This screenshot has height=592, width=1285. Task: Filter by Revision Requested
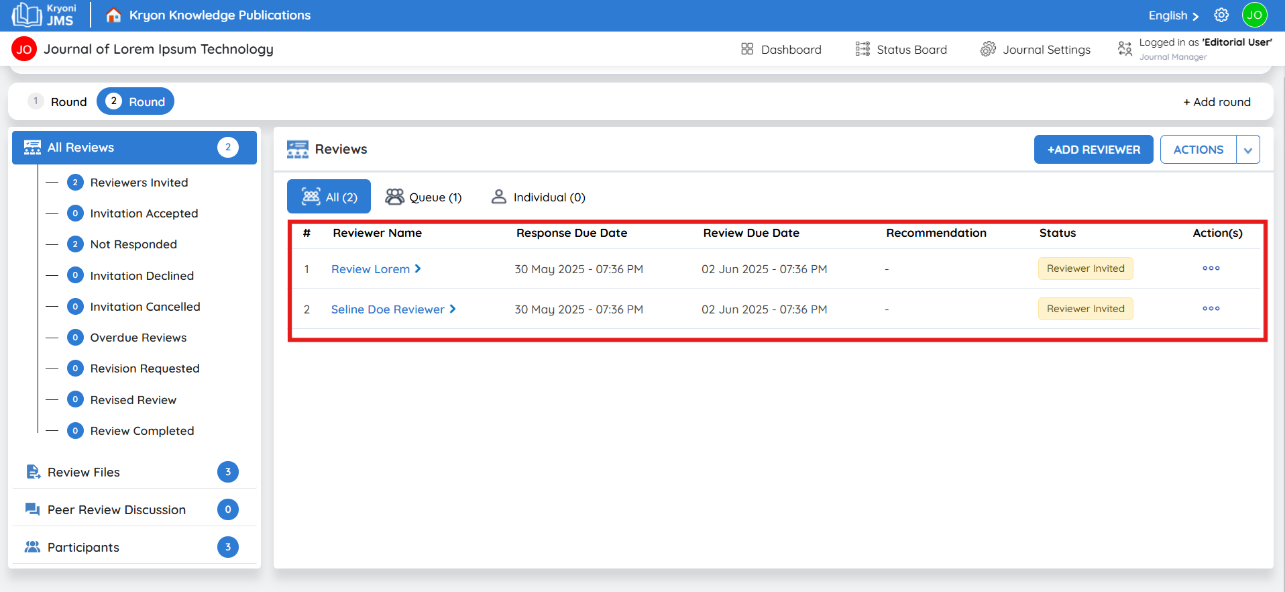tap(145, 368)
